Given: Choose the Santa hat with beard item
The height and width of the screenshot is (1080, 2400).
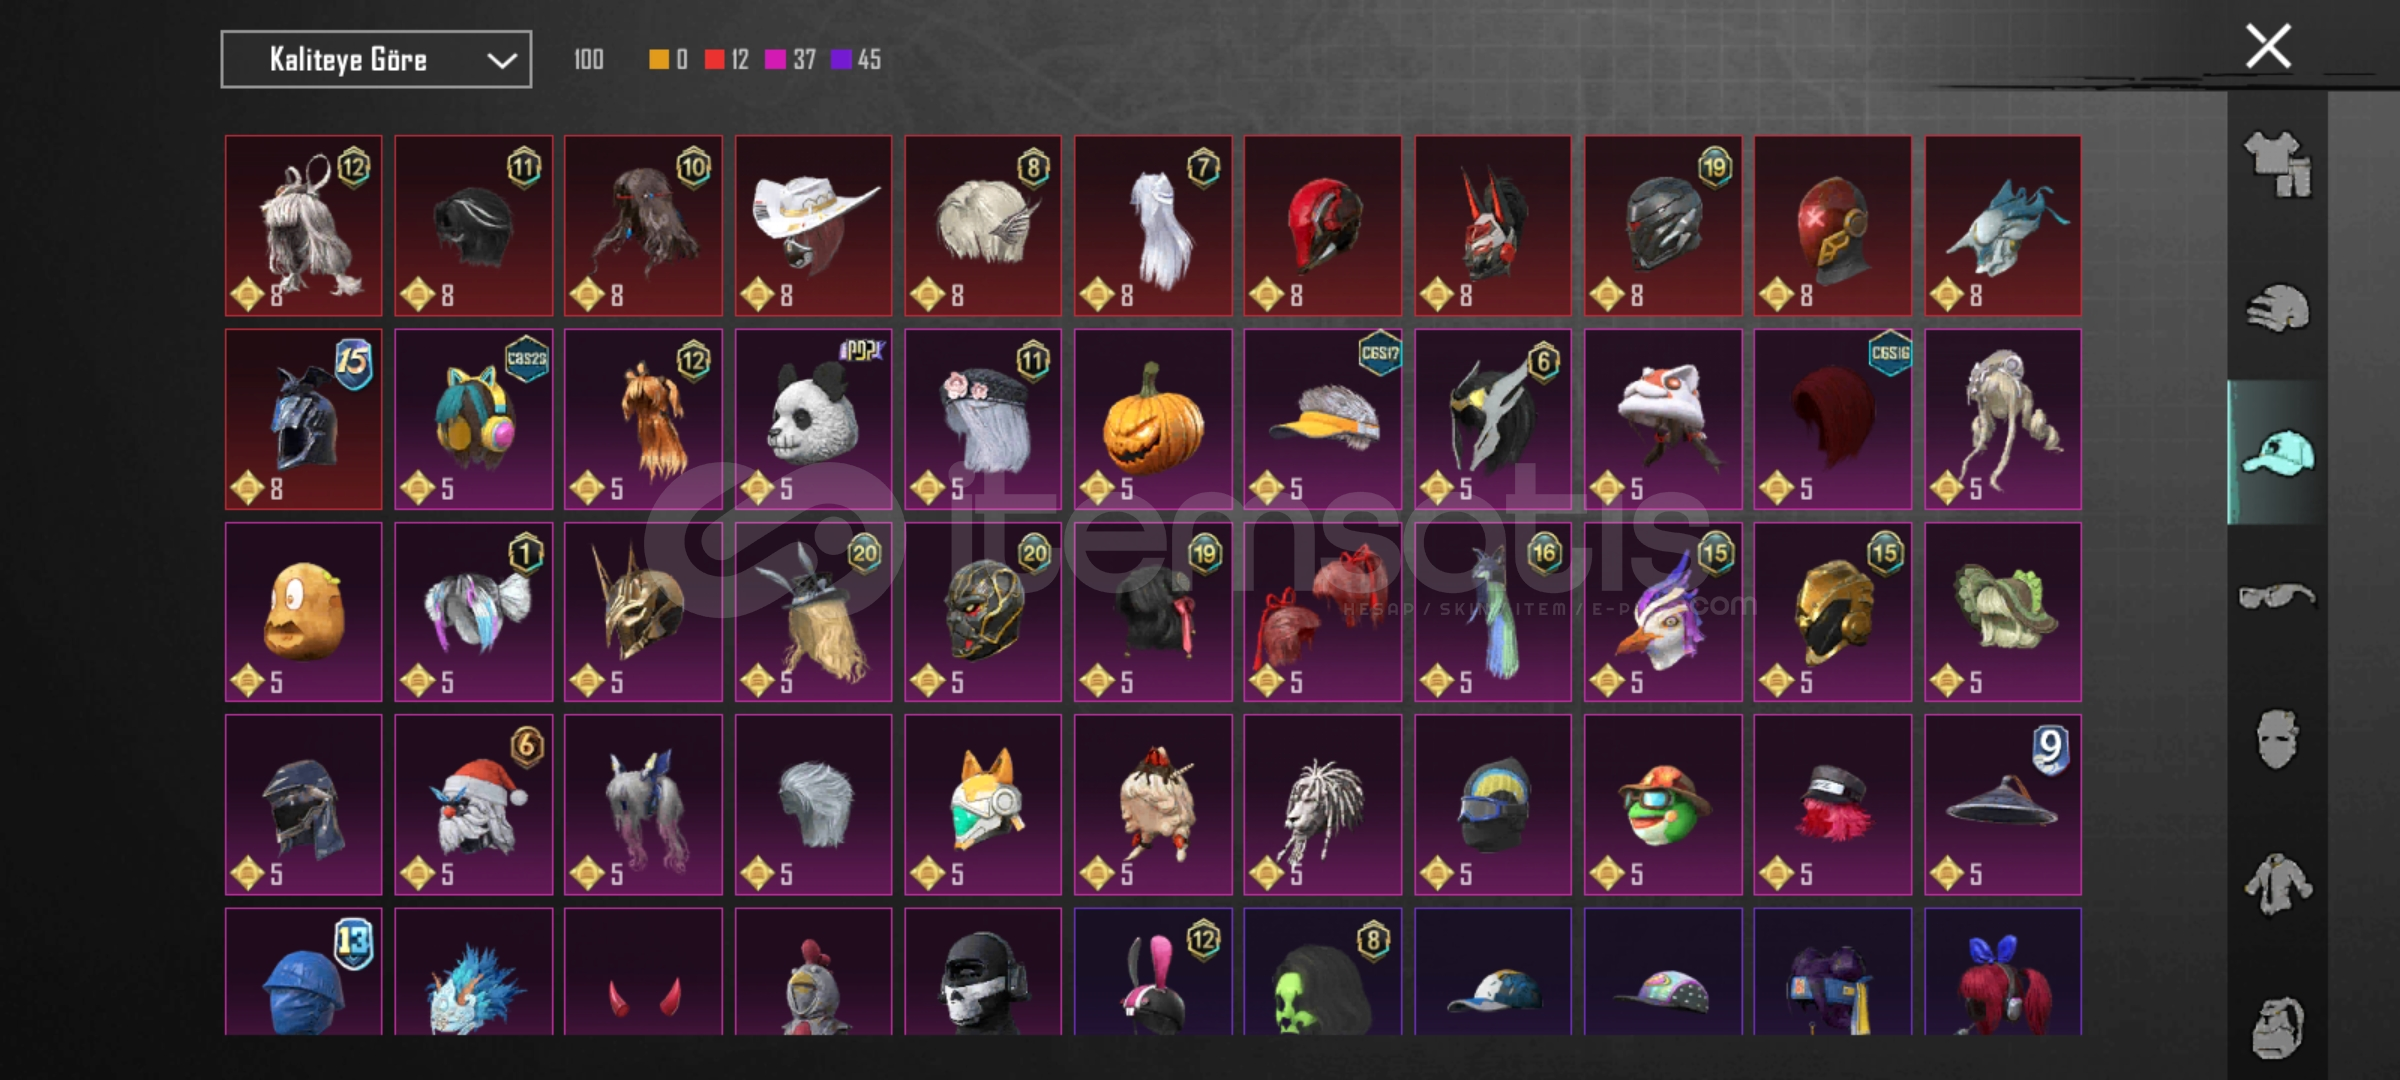Looking at the screenshot, I should 473,805.
